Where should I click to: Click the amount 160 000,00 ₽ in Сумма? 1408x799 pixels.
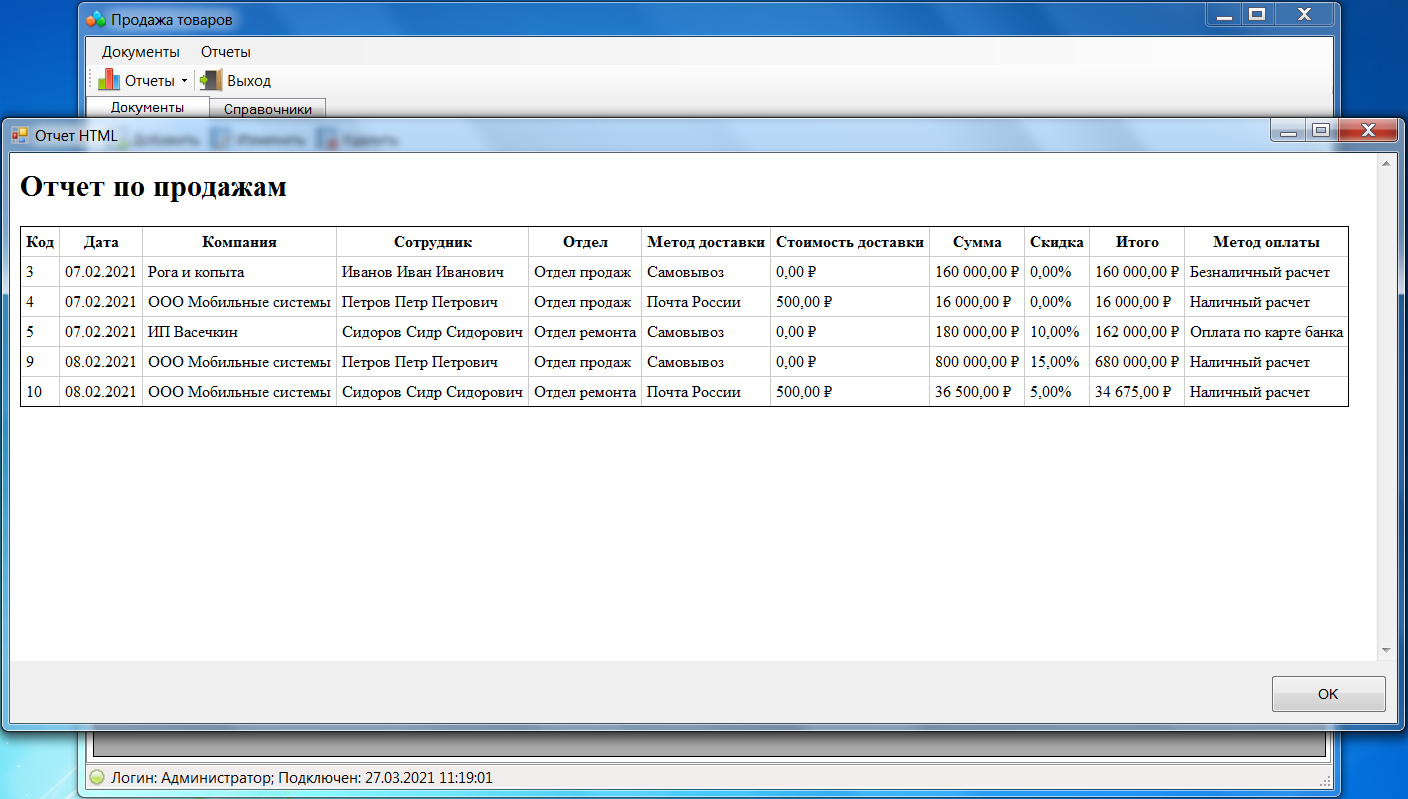(977, 272)
